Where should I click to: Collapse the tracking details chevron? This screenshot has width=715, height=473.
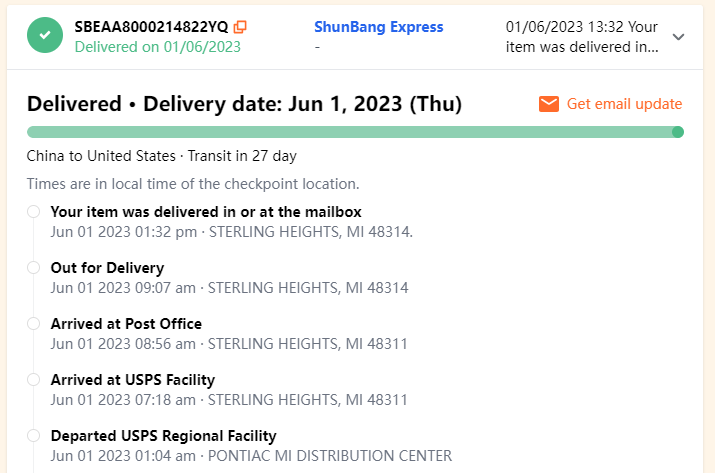pyautogui.click(x=679, y=37)
